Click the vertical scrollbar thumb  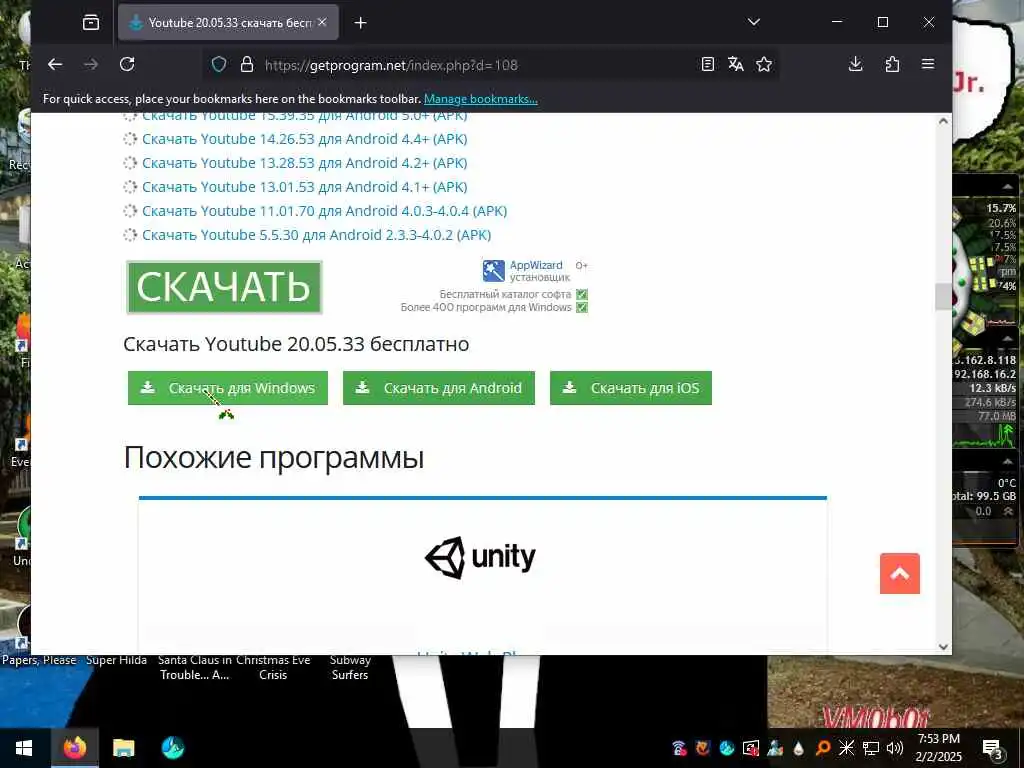(943, 296)
